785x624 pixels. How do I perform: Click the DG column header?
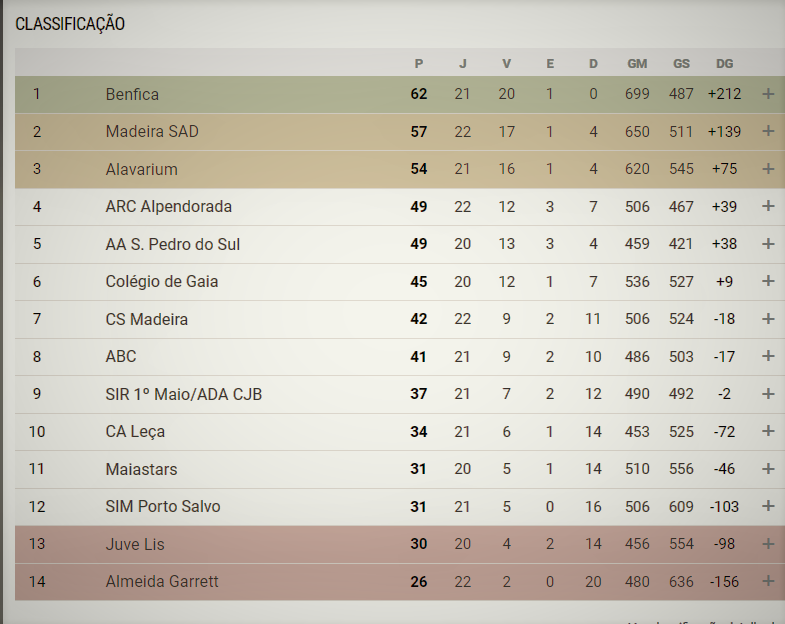(724, 63)
